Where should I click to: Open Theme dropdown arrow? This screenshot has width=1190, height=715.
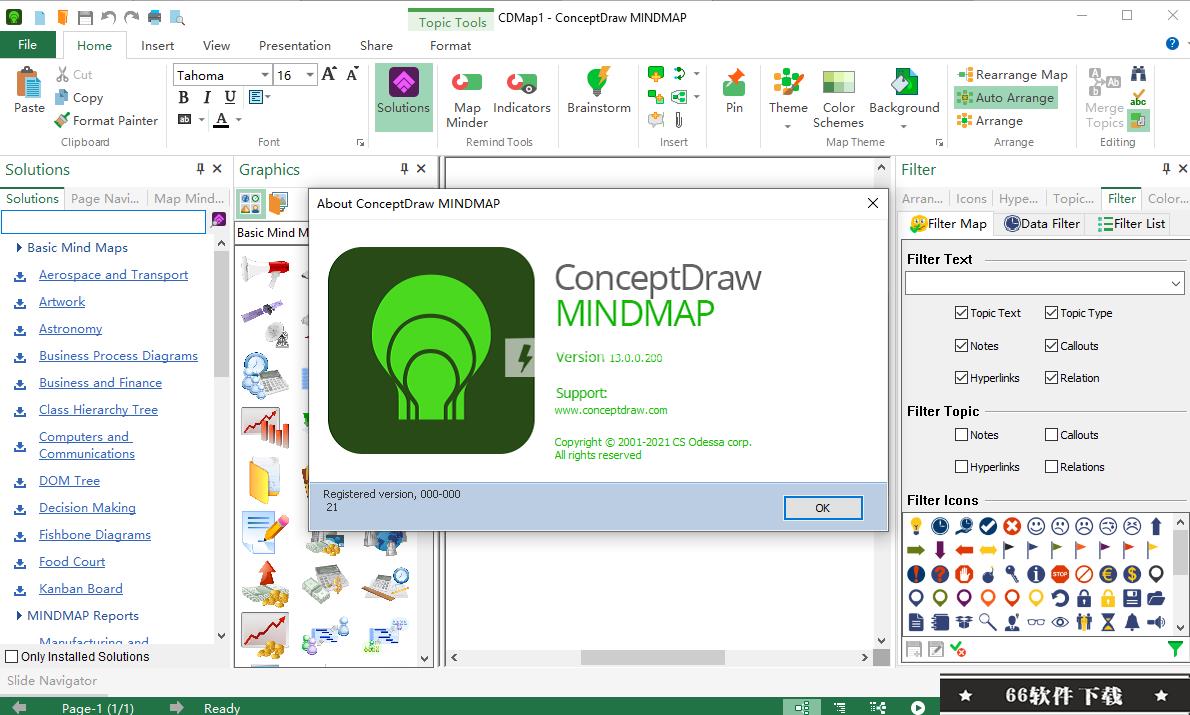(788, 126)
